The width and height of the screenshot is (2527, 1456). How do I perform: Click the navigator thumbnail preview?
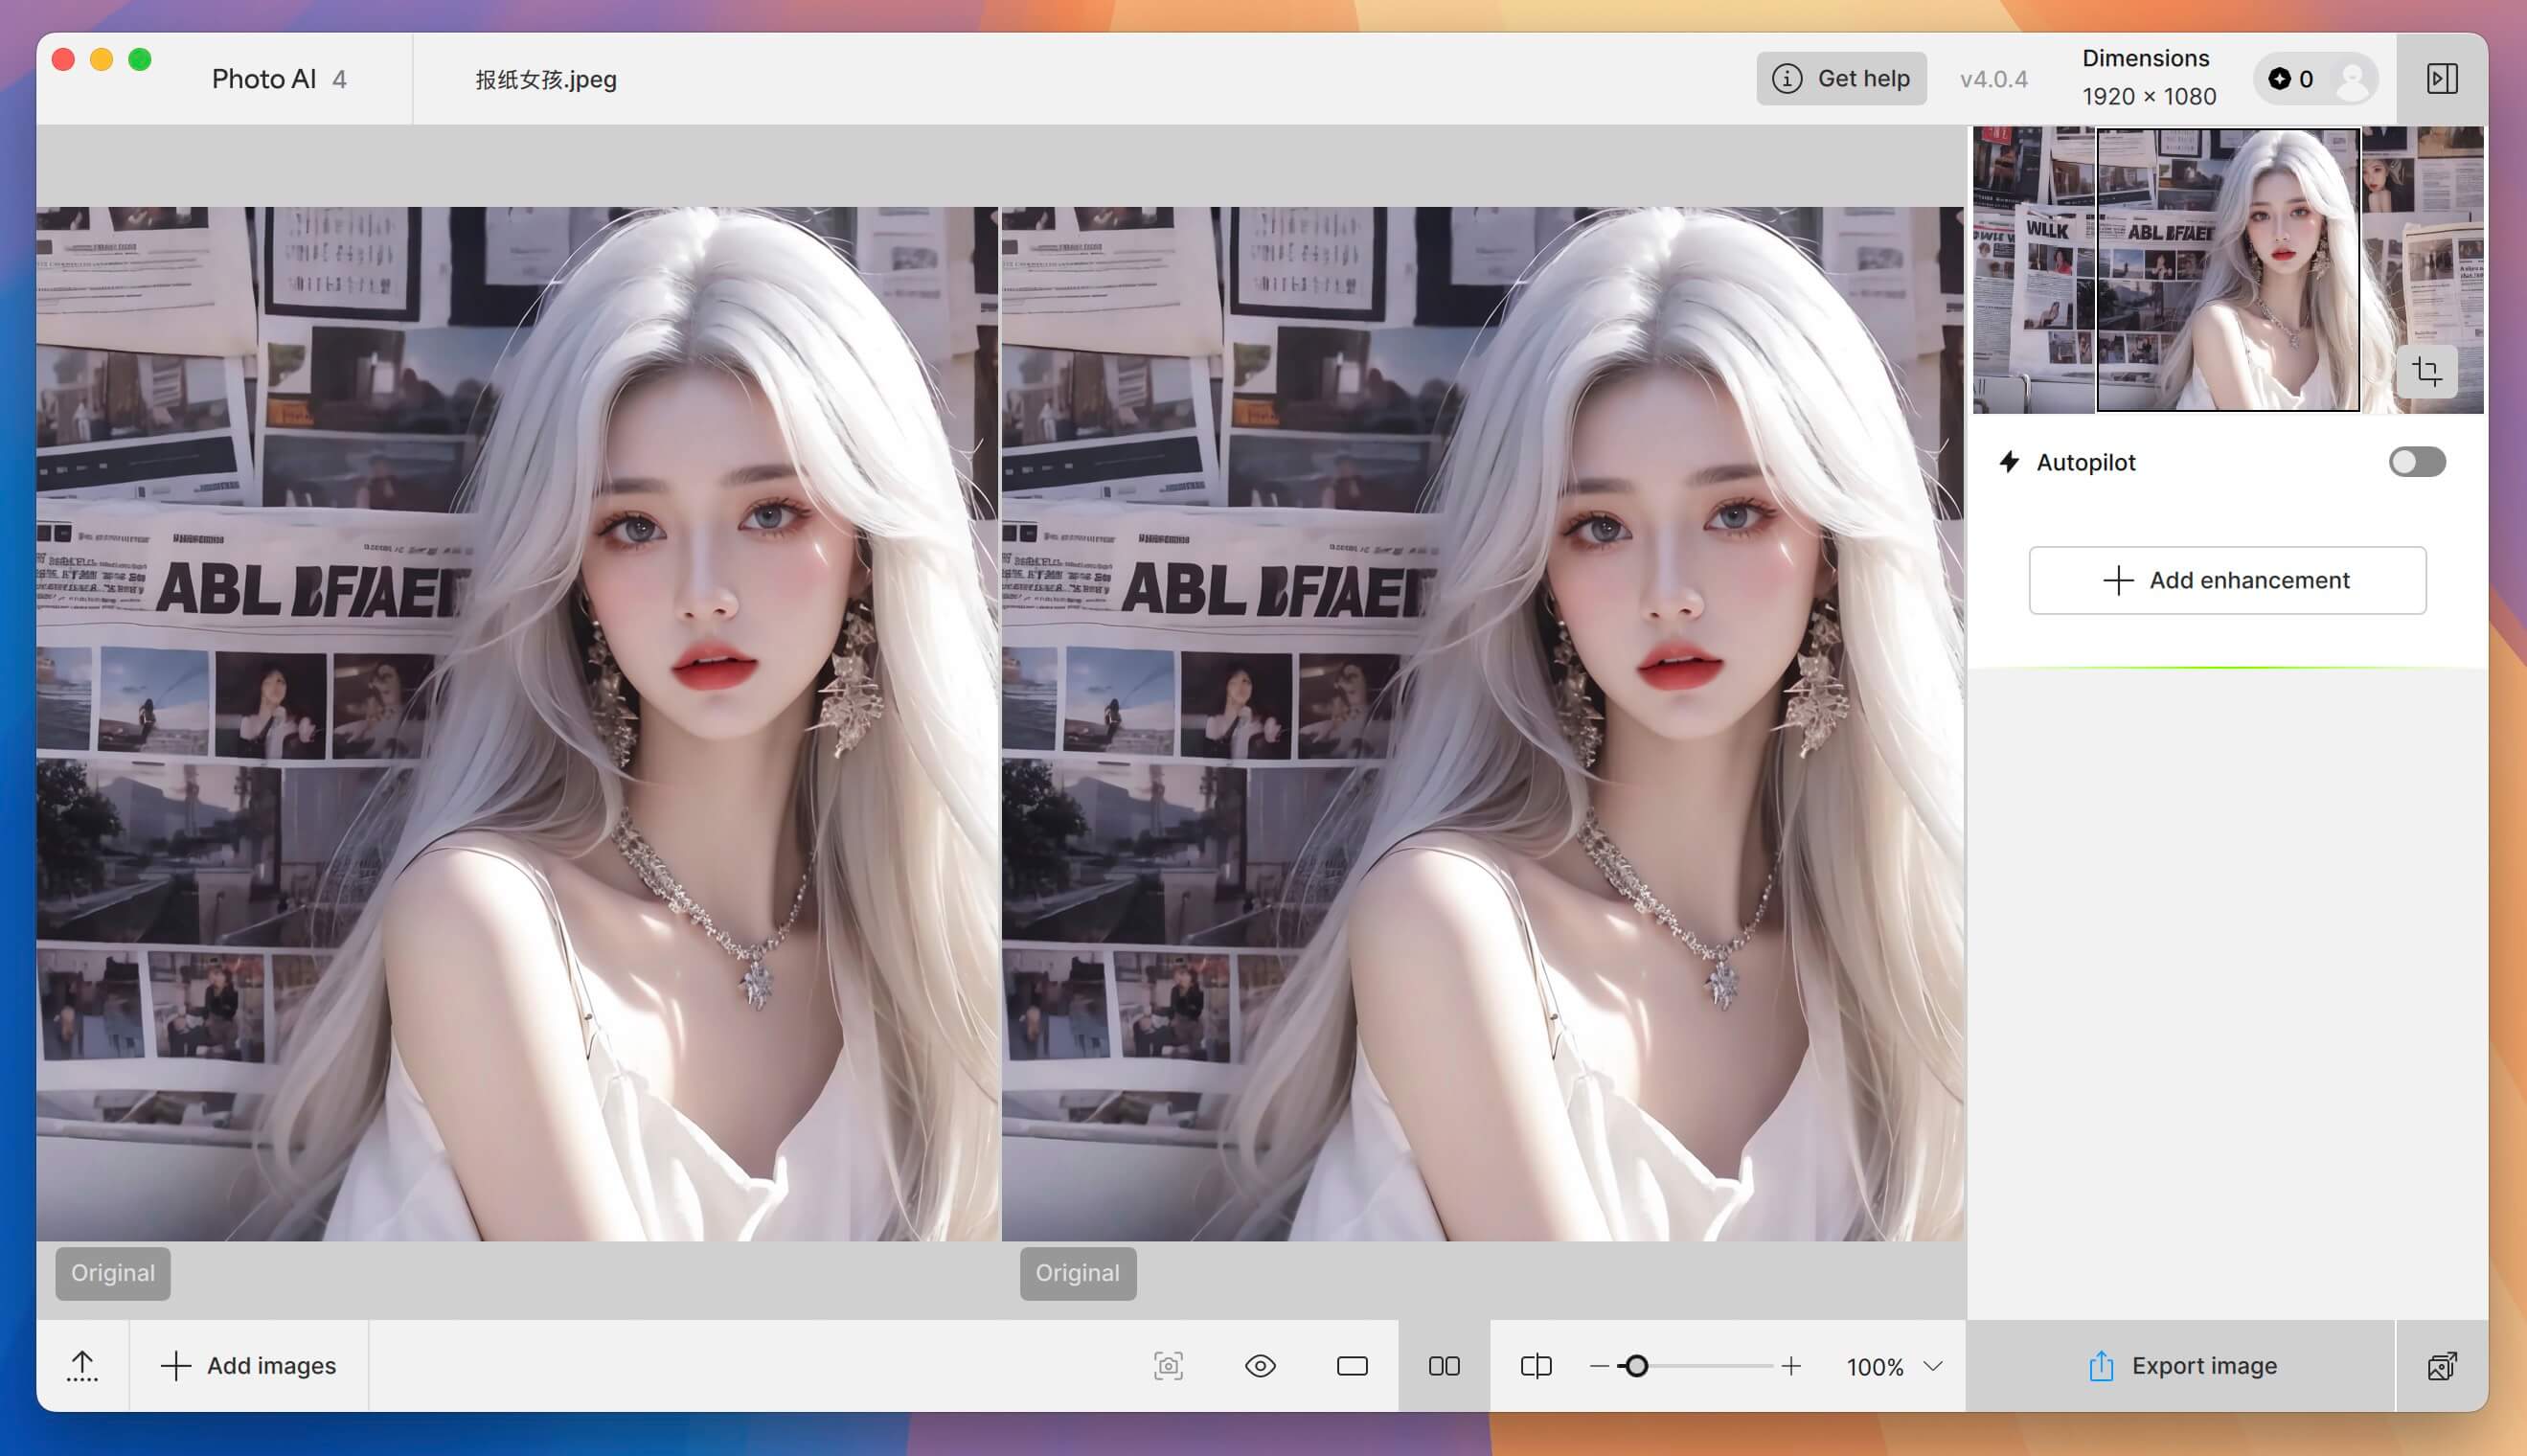[2227, 269]
